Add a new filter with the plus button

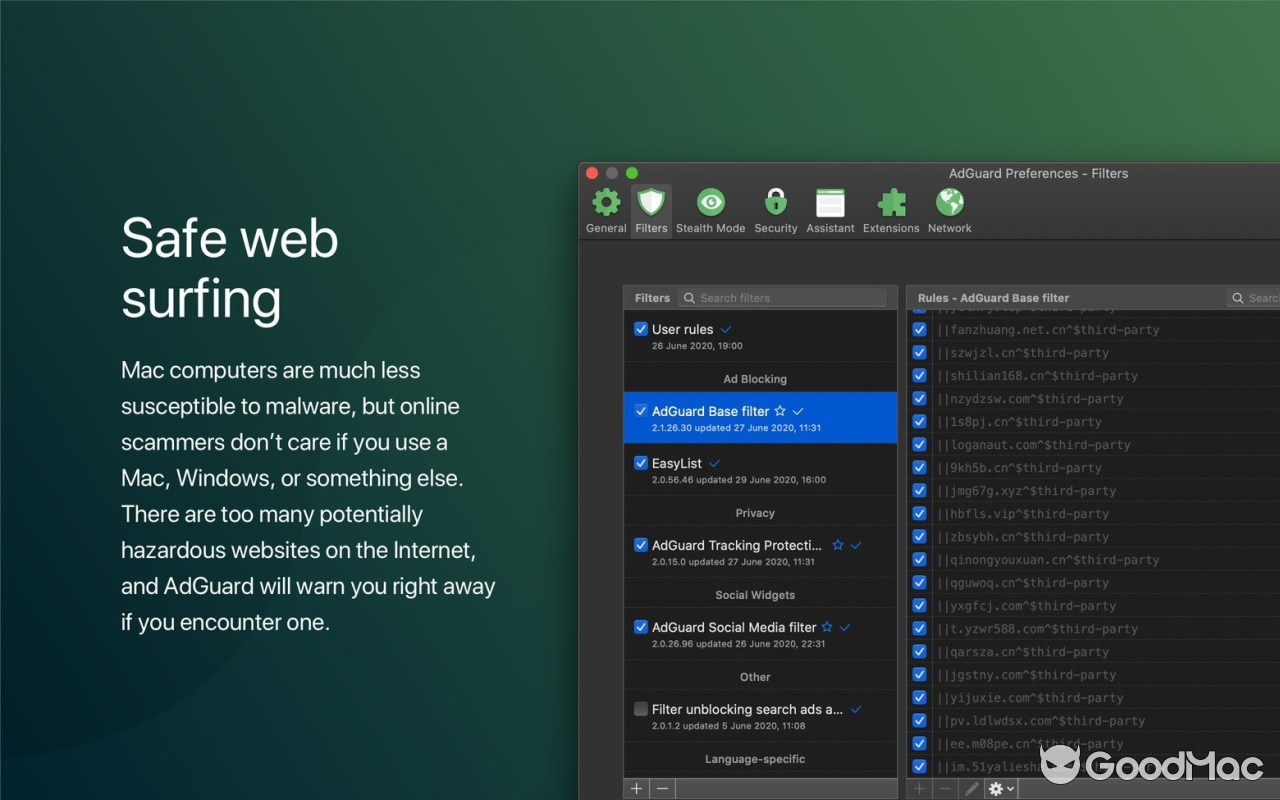coord(636,788)
